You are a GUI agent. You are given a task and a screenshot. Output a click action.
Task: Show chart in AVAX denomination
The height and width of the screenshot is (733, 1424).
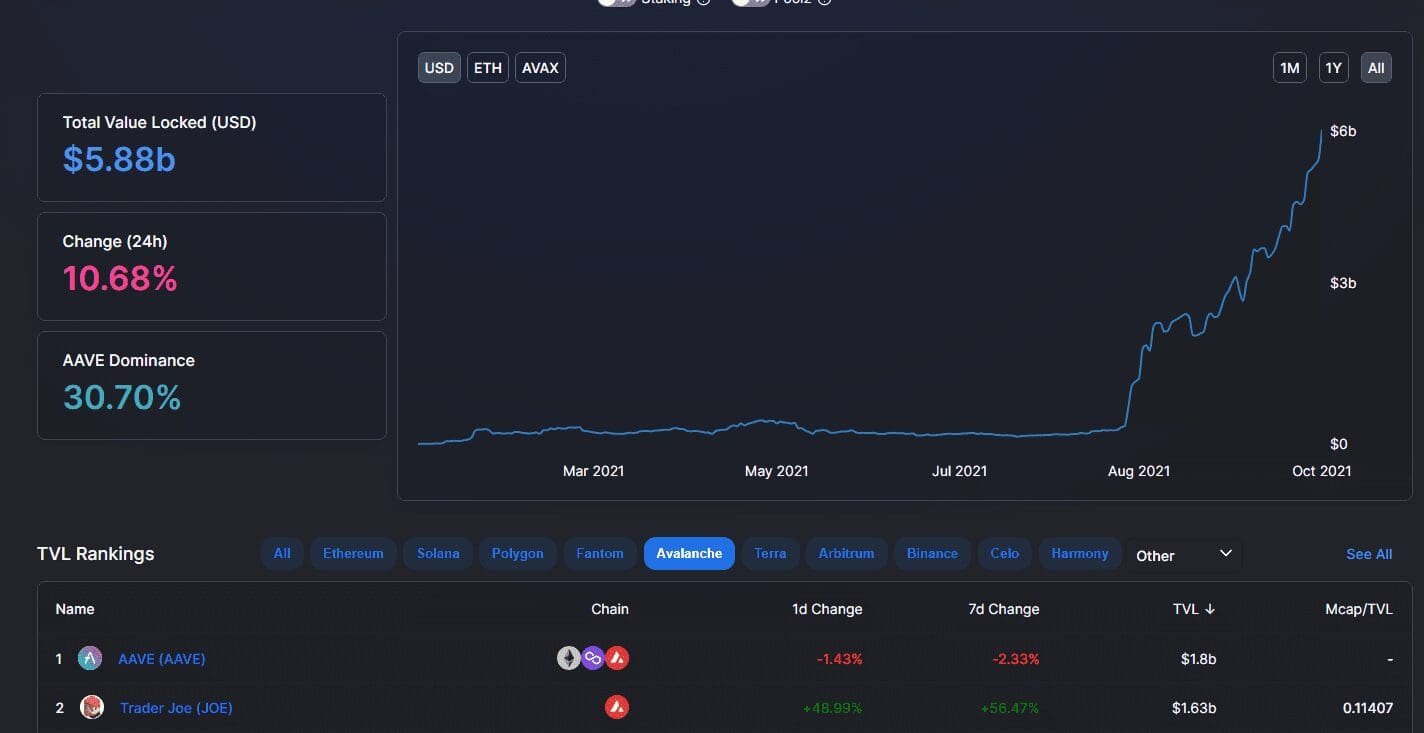(540, 68)
